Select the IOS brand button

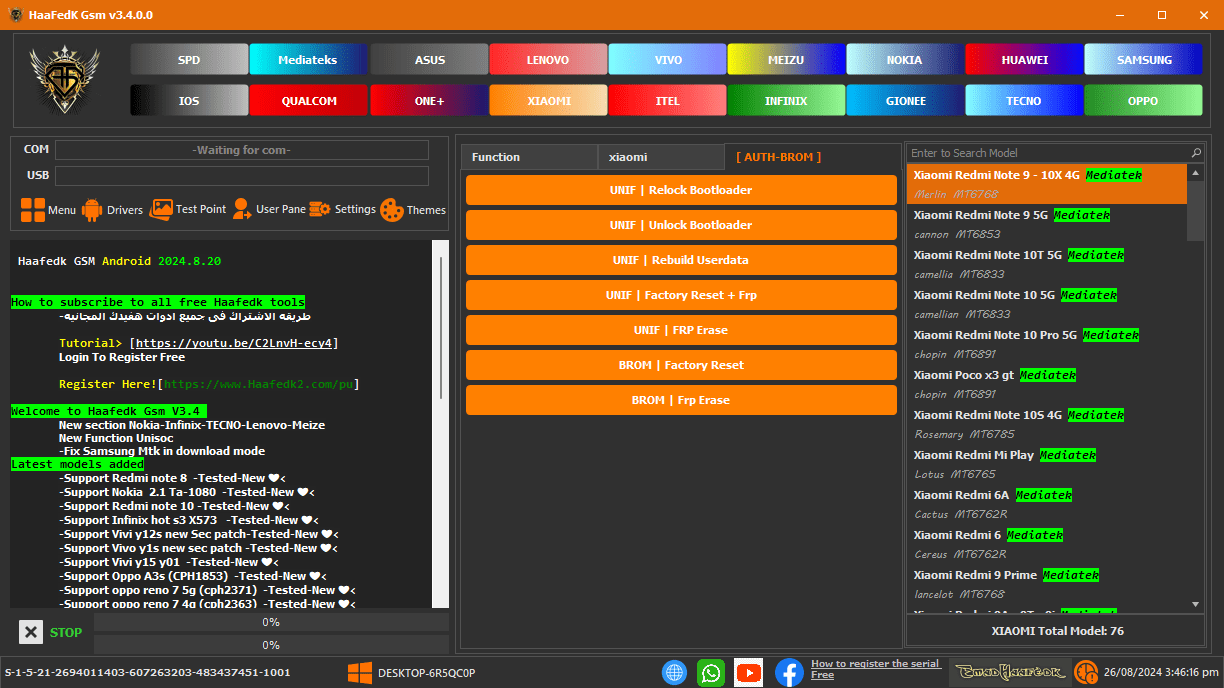pyautogui.click(x=189, y=100)
